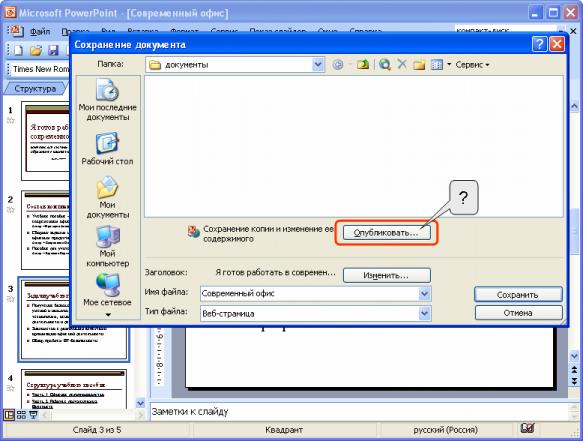This screenshot has height=441, width=583.
Task: Open the Сервис dropdown menu
Action: (472, 65)
